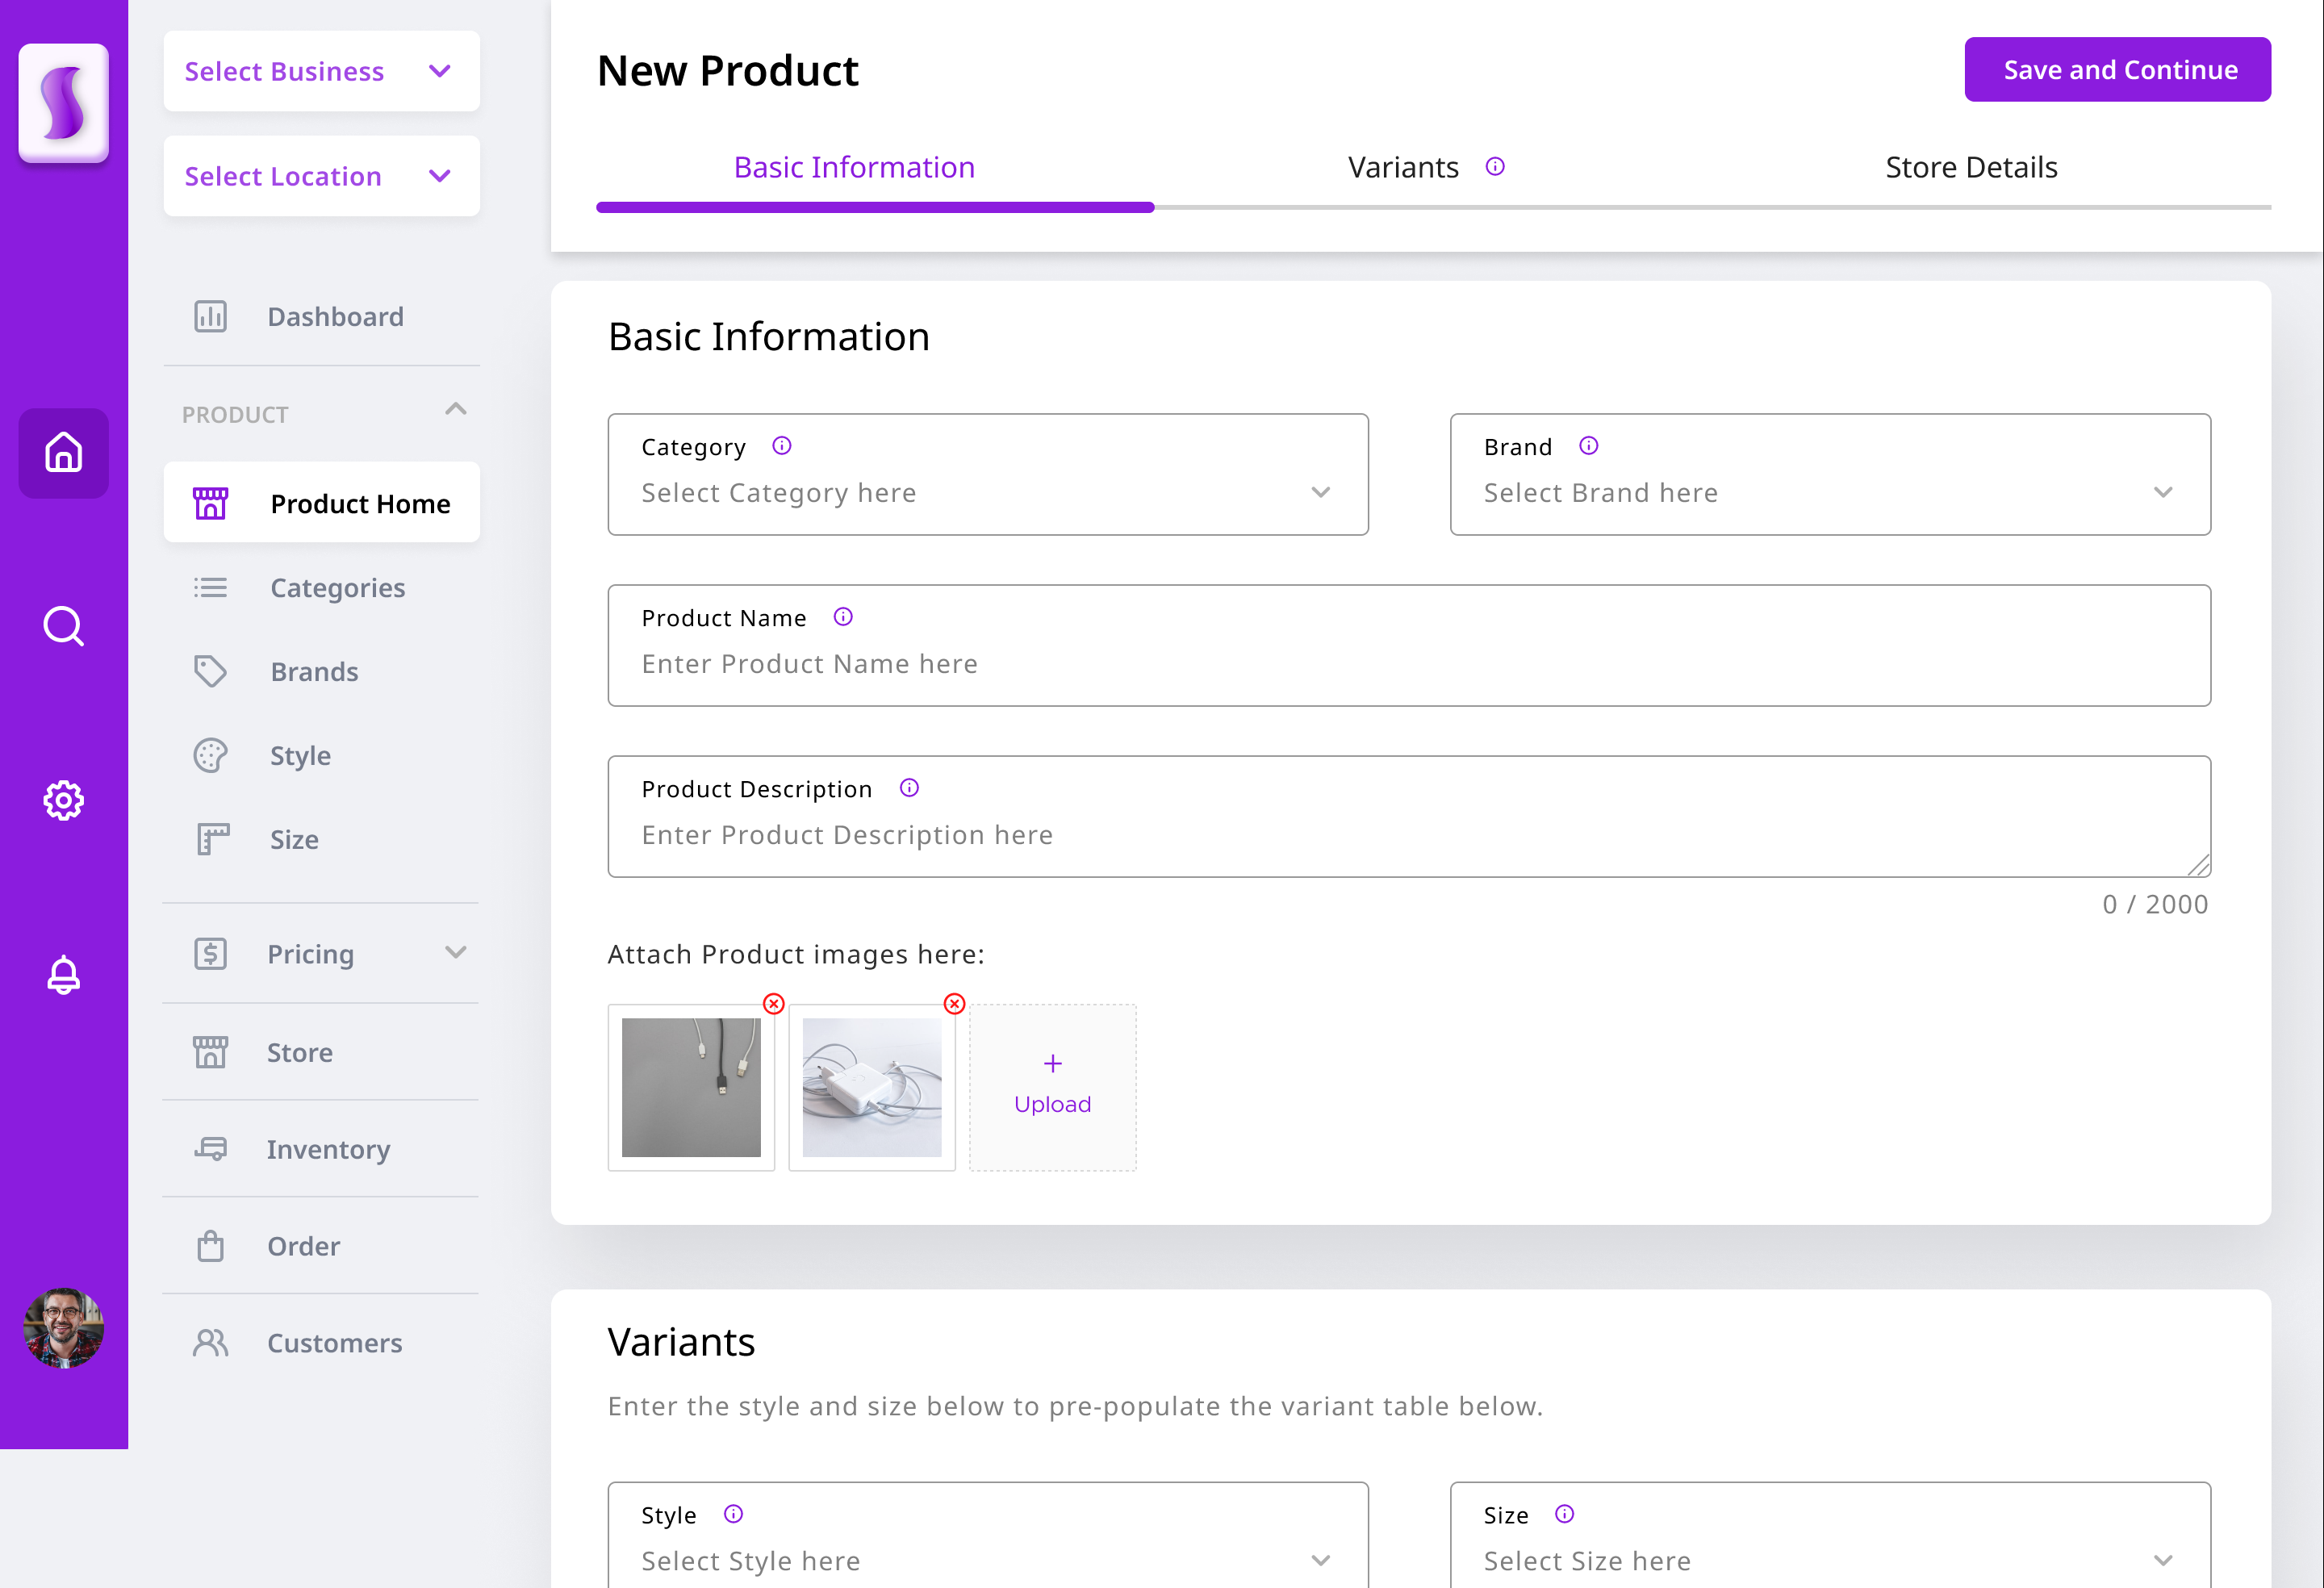
Task: Open the Variants tab
Action: [1403, 167]
